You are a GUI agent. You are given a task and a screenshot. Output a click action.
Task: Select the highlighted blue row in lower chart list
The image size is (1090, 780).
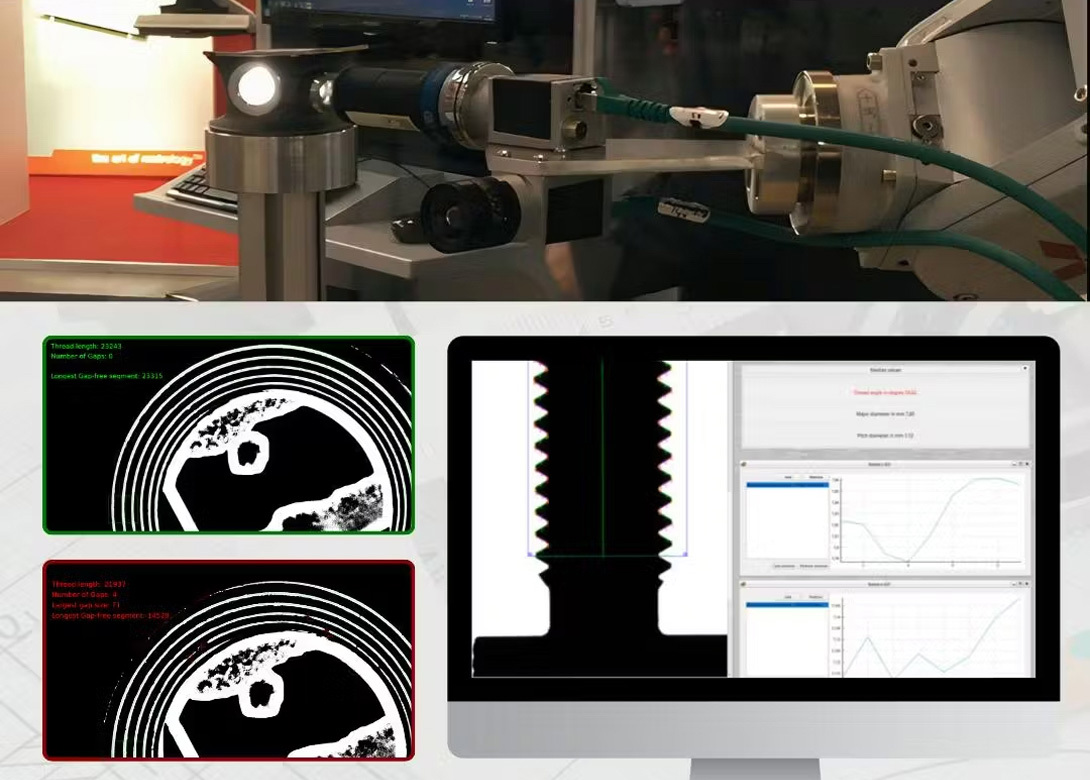788,606
